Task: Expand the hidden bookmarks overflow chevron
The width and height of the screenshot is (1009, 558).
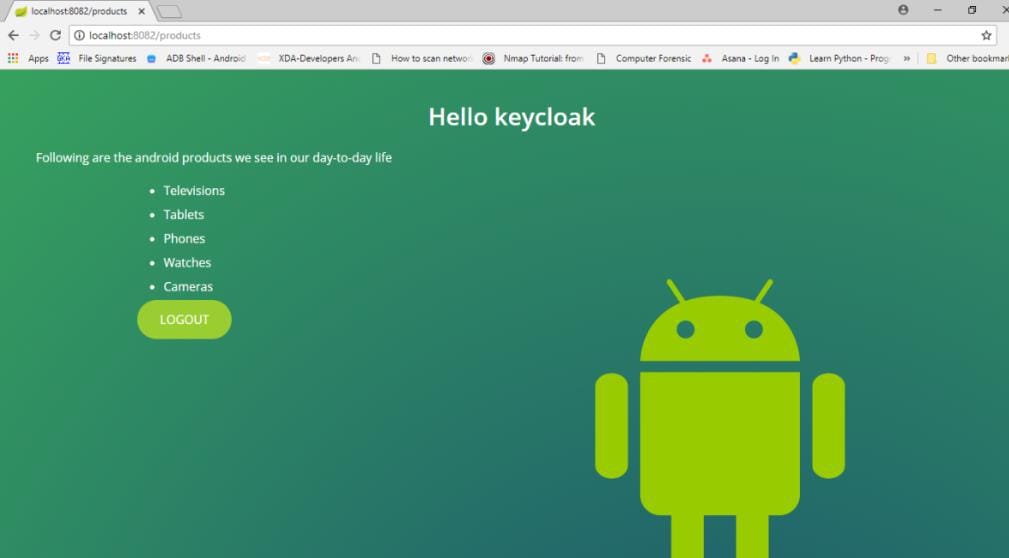Action: pos(907,59)
